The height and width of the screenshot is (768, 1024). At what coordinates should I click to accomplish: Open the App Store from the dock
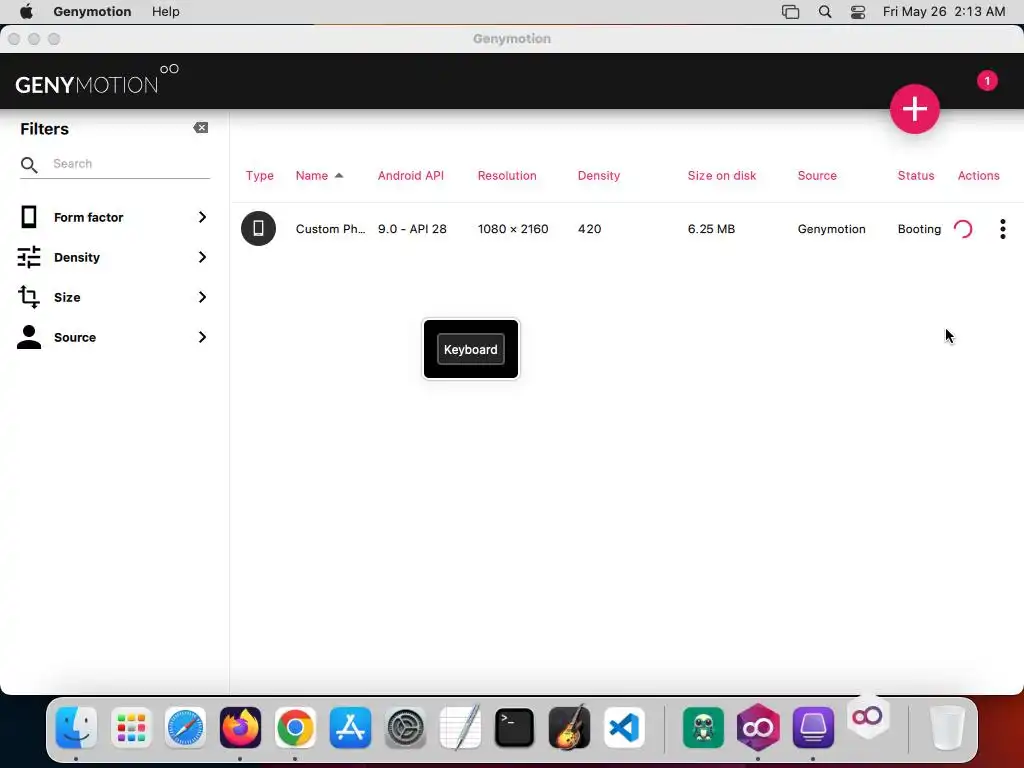click(x=350, y=728)
